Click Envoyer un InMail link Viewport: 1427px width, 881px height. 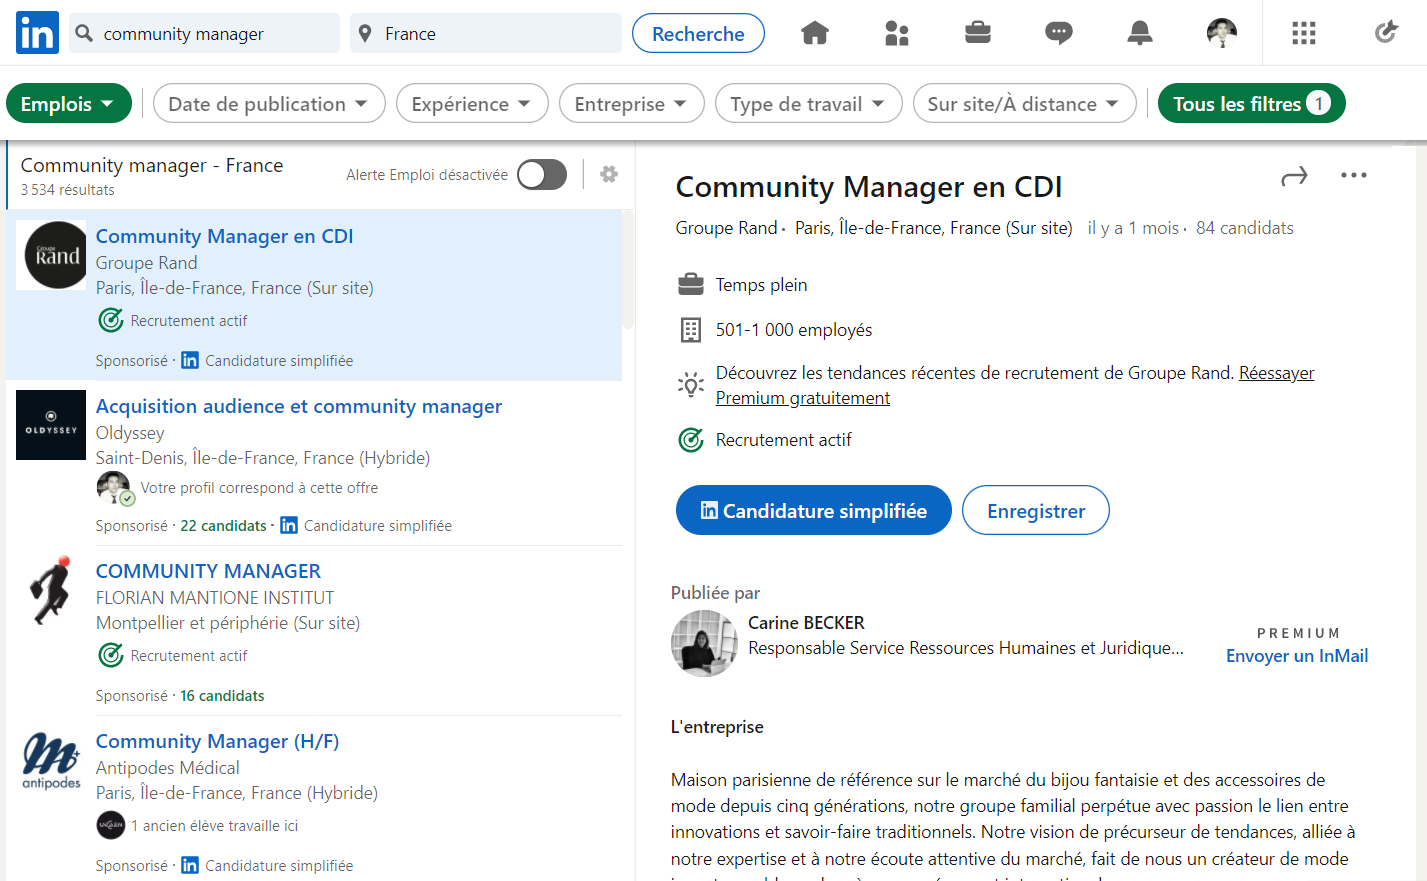point(1297,656)
